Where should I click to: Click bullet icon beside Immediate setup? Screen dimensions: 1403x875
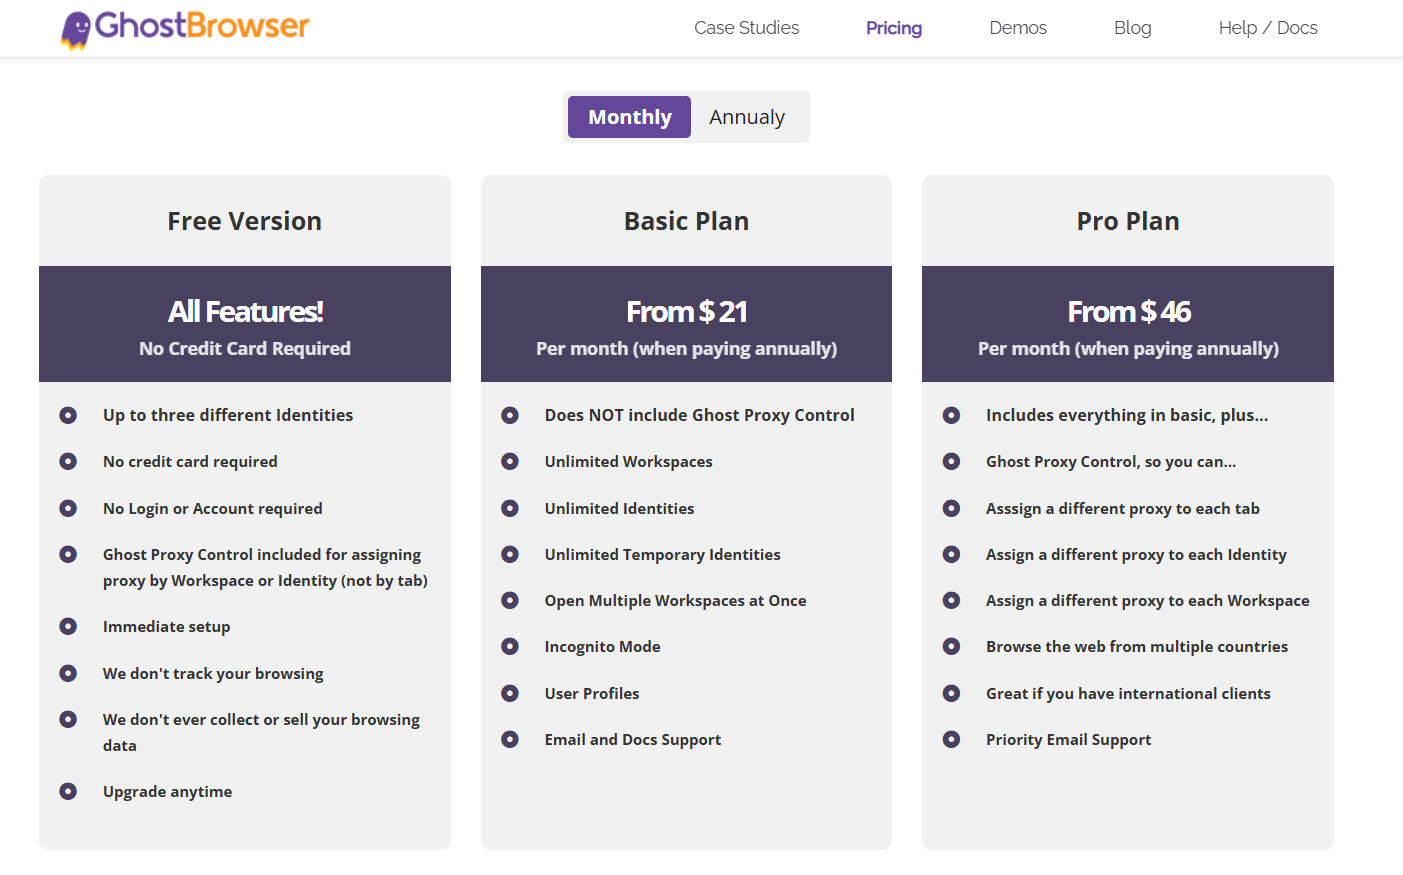point(68,626)
